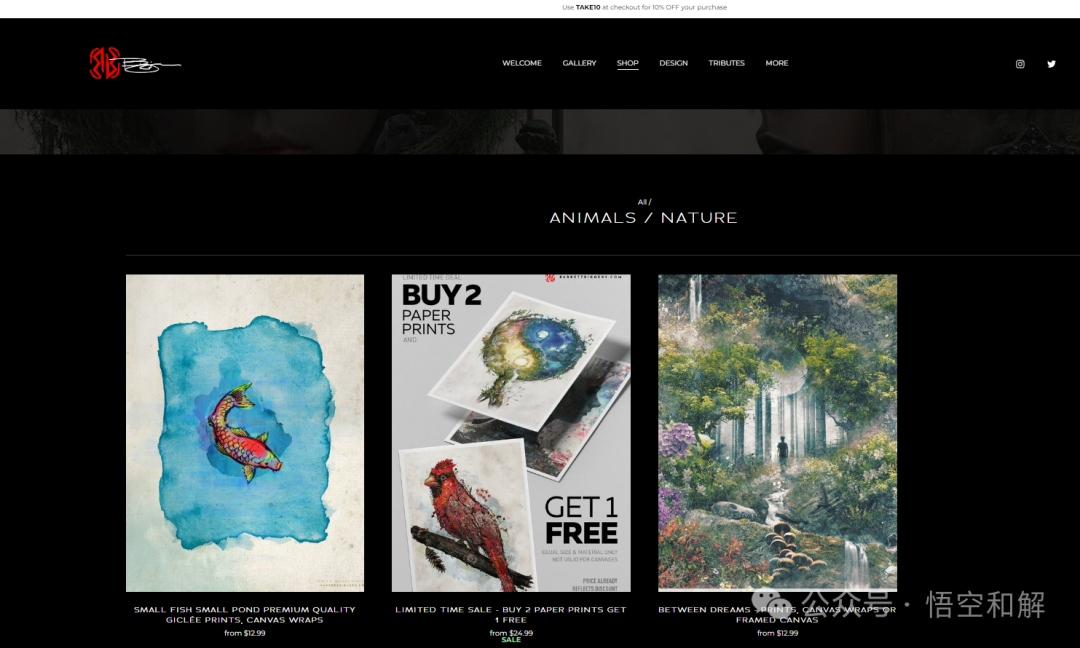Click the All breadcrumb link
Image resolution: width=1080 pixels, height=648 pixels.
click(642, 202)
